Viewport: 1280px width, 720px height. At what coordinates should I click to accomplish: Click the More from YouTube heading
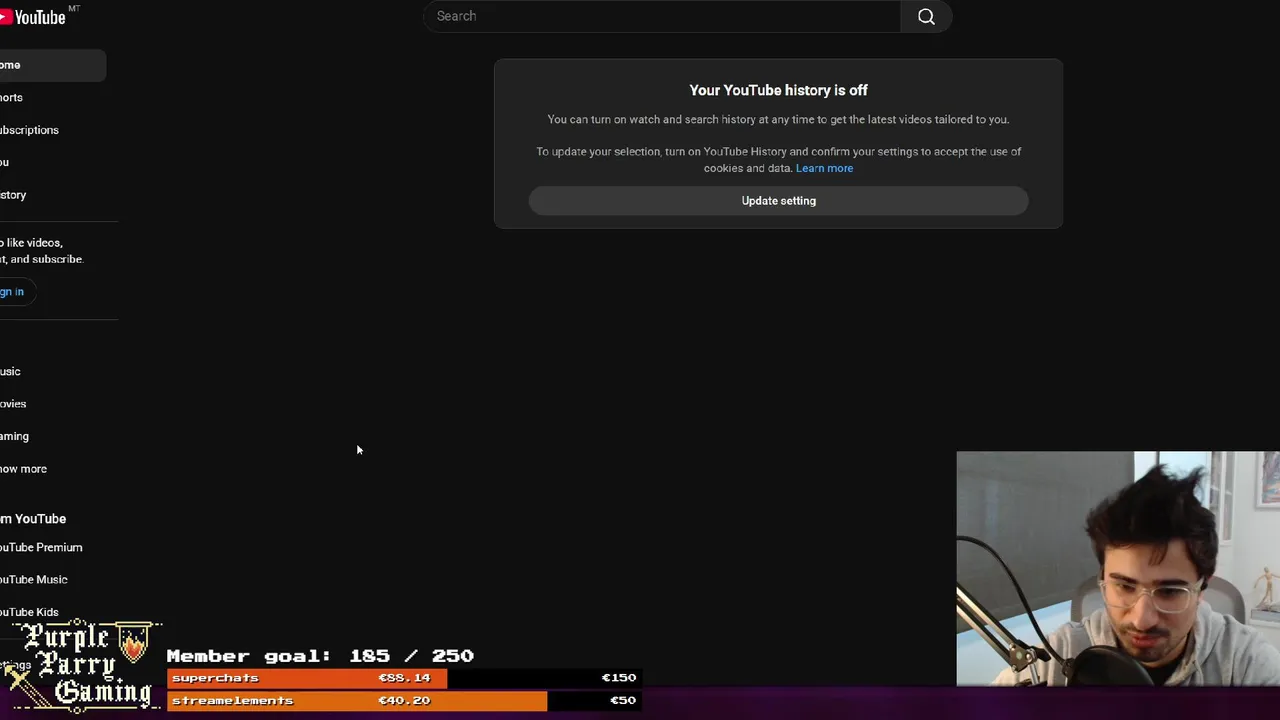tap(33, 519)
